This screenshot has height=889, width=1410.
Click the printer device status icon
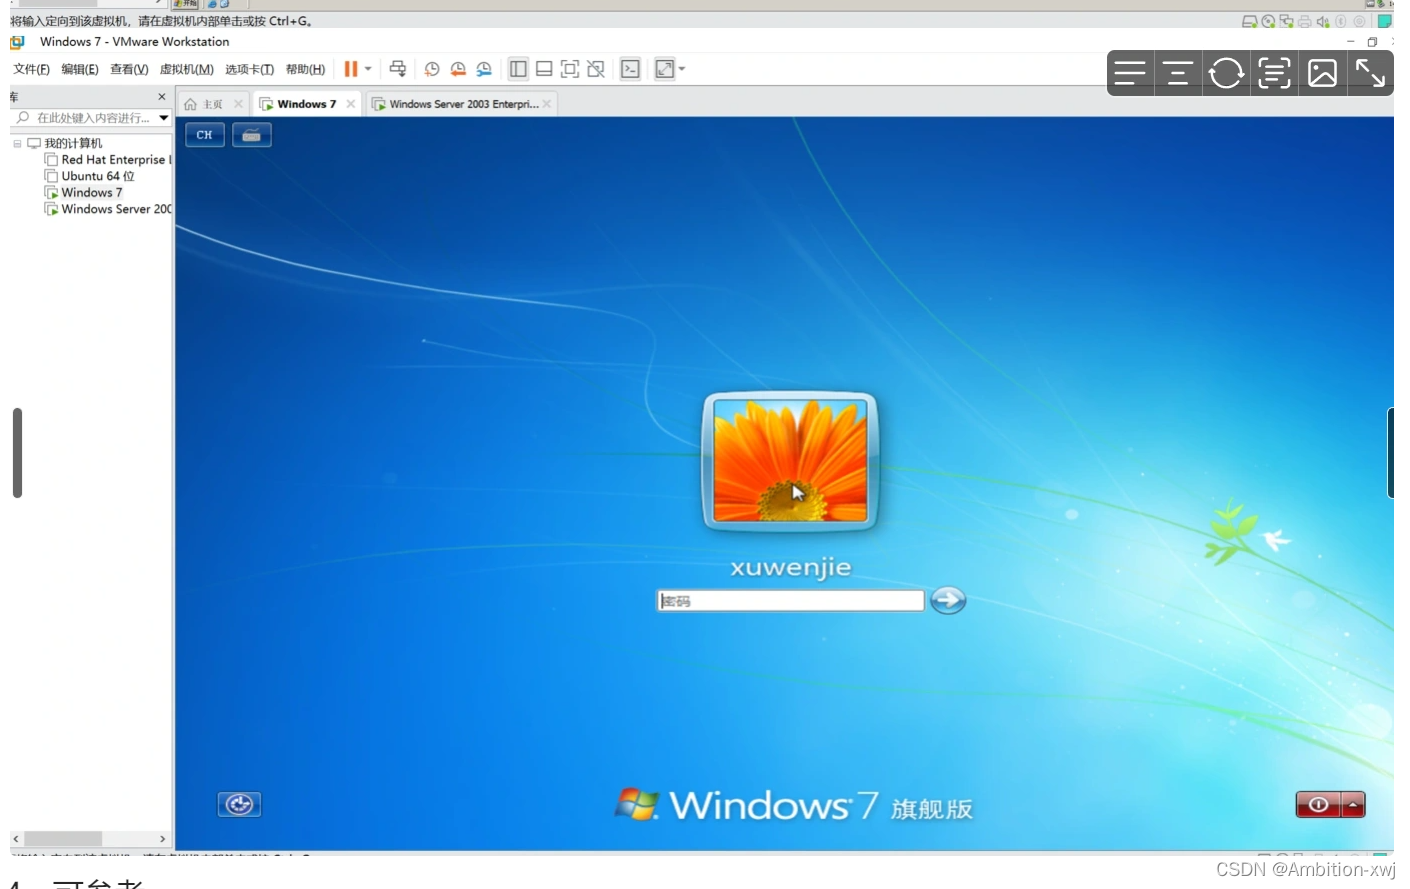coord(1304,21)
